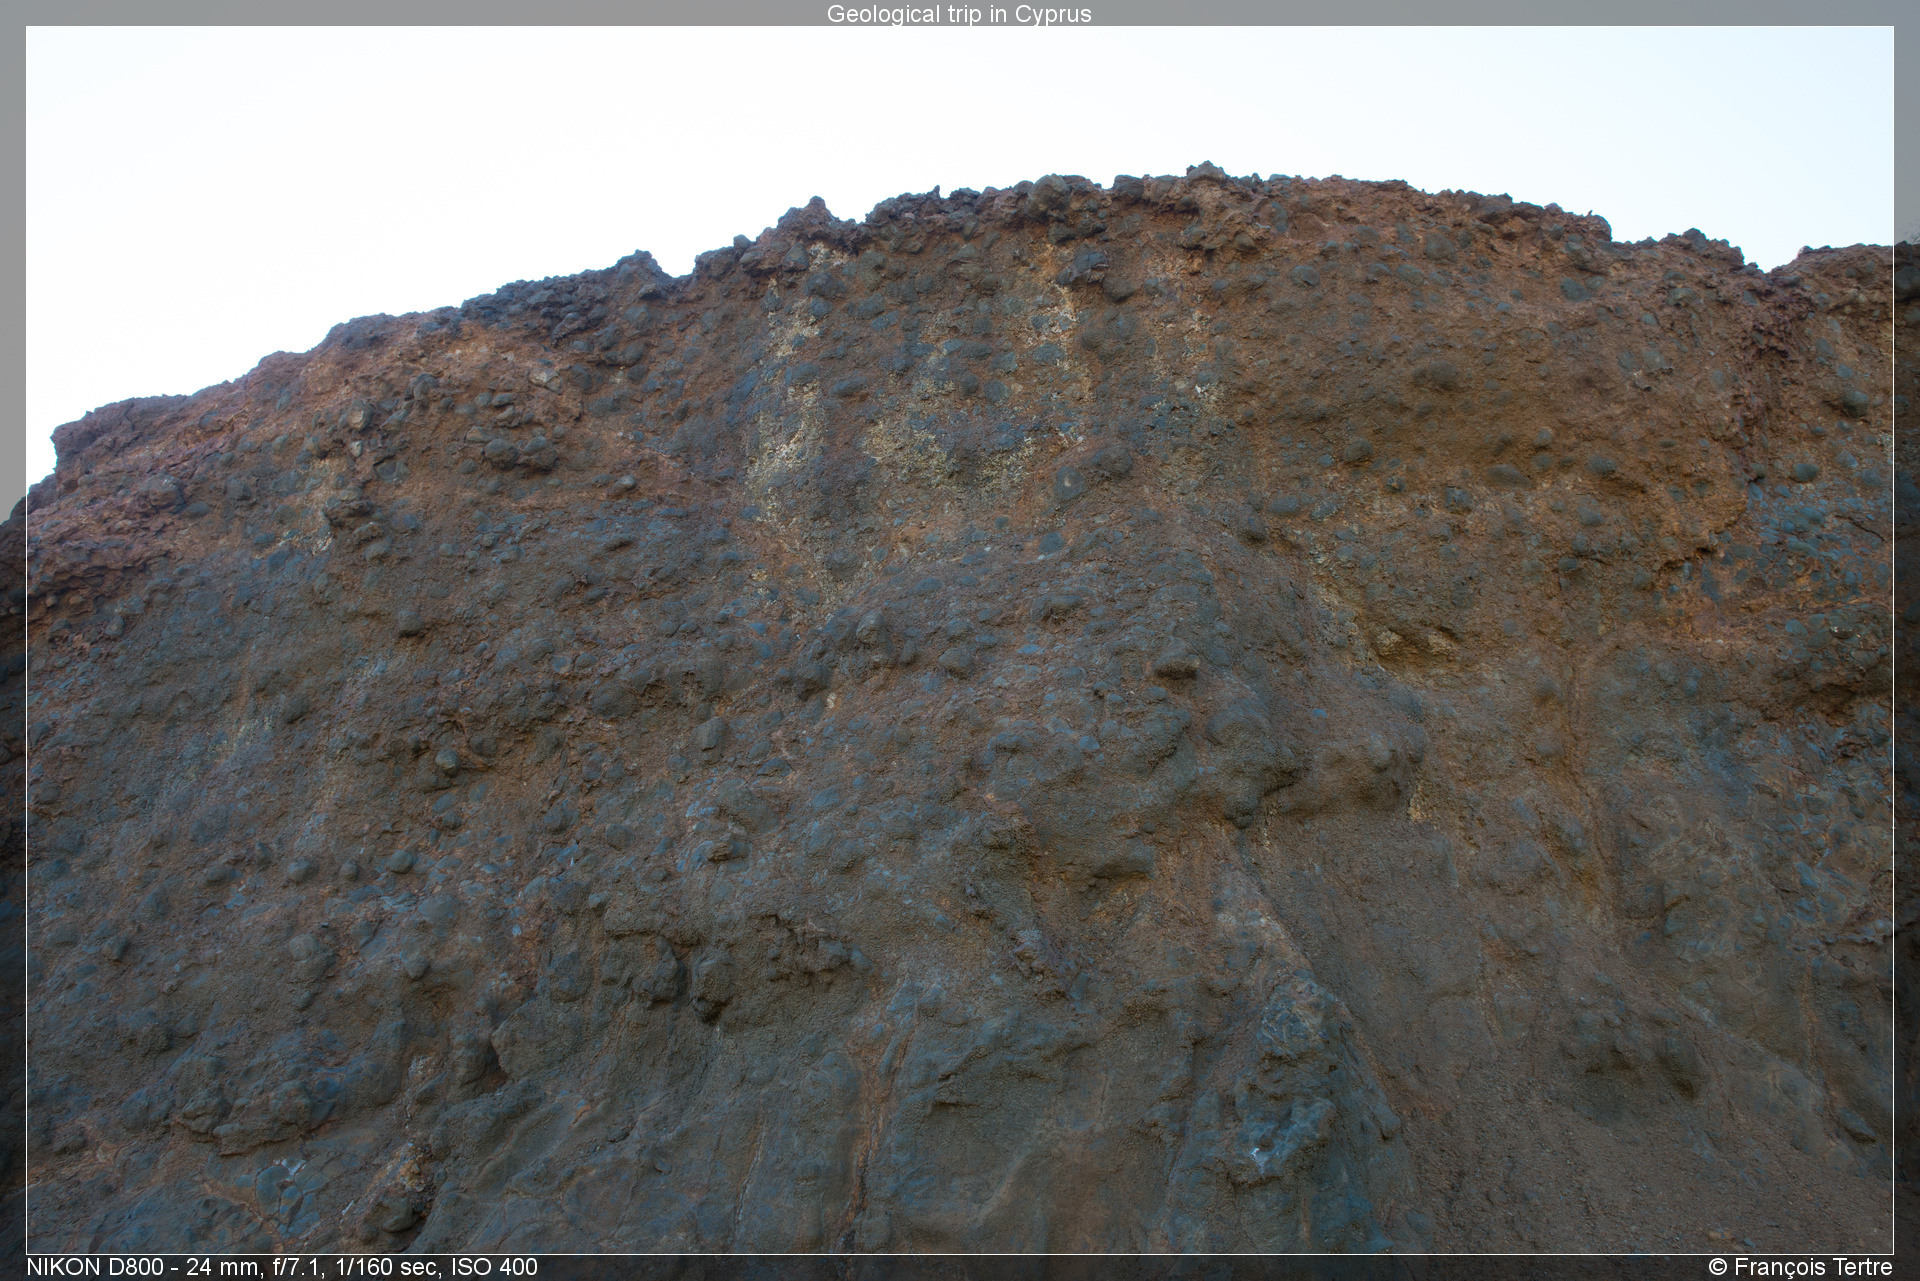Viewport: 1920px width, 1281px height.
Task: Click the '© François Tertre' copyright text
Action: point(1800,1267)
